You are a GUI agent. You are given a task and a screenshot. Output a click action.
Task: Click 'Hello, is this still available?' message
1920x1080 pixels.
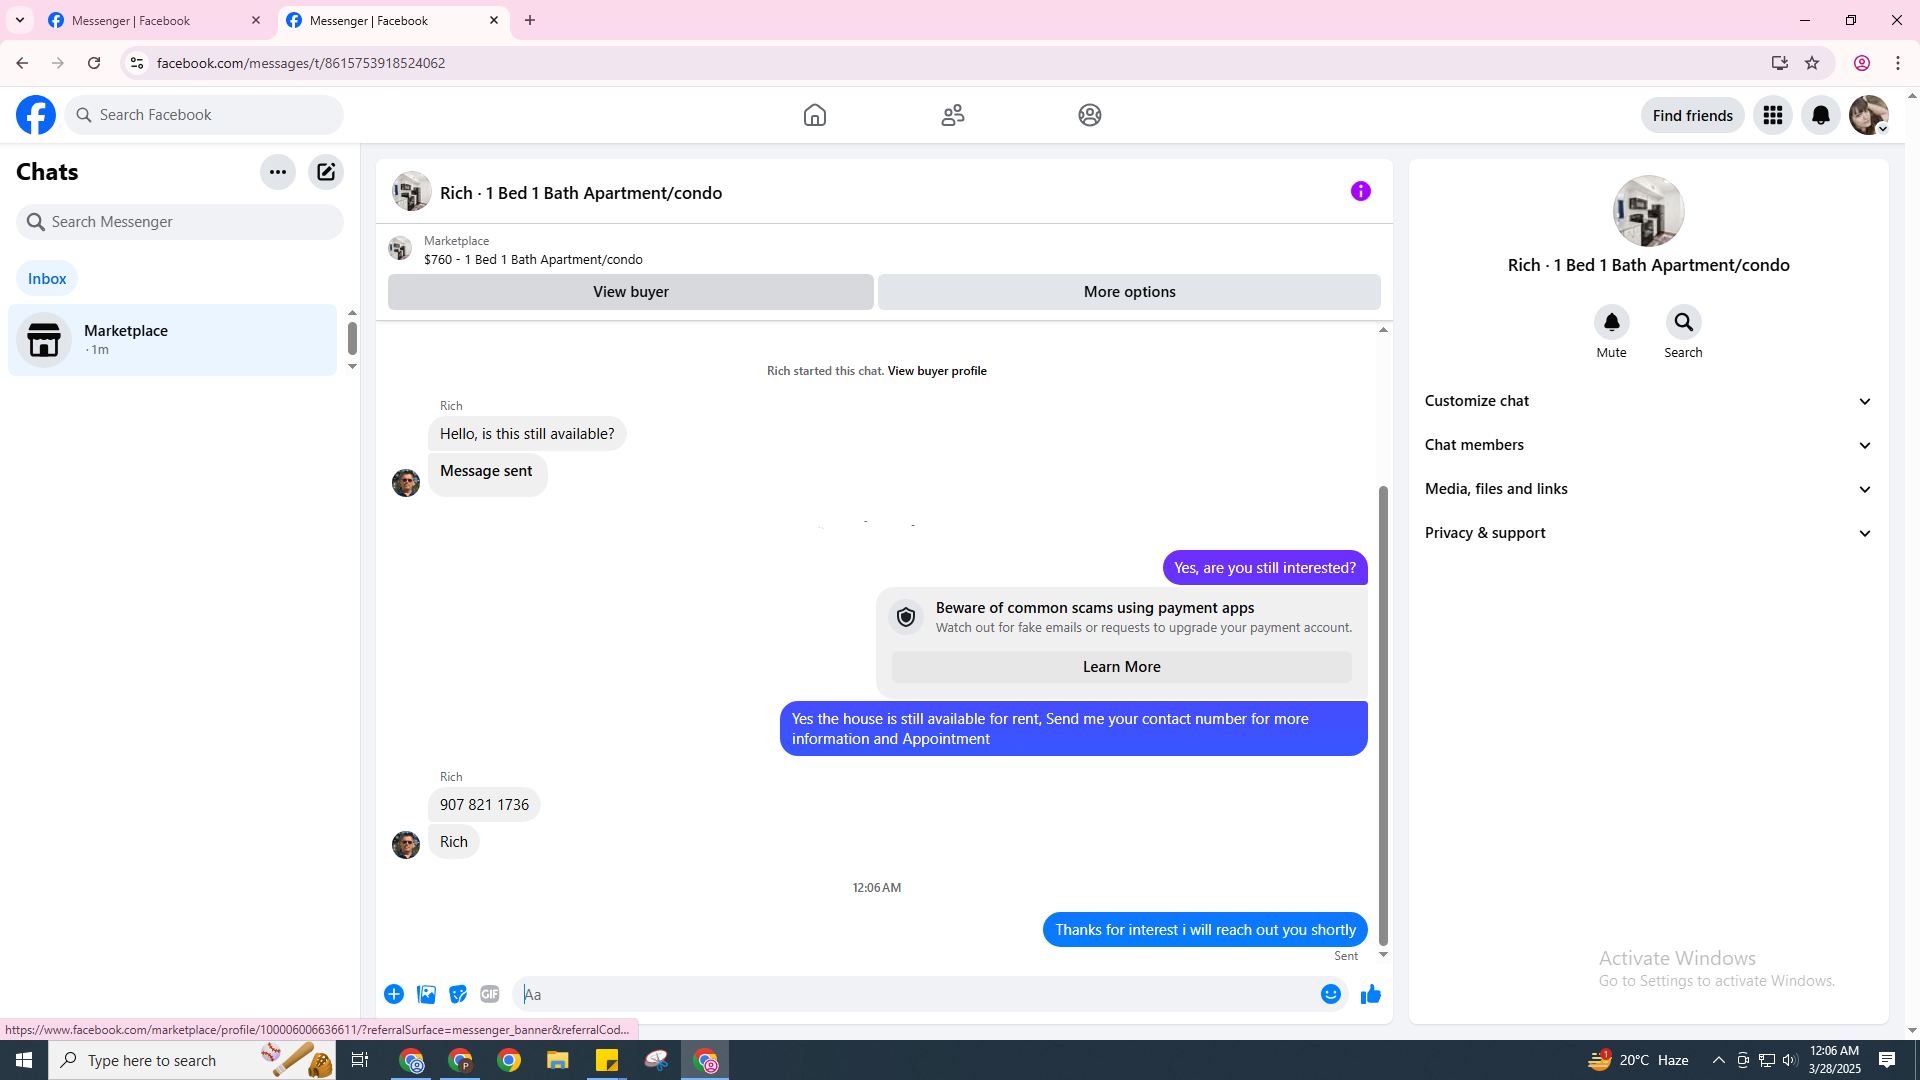pos(527,434)
